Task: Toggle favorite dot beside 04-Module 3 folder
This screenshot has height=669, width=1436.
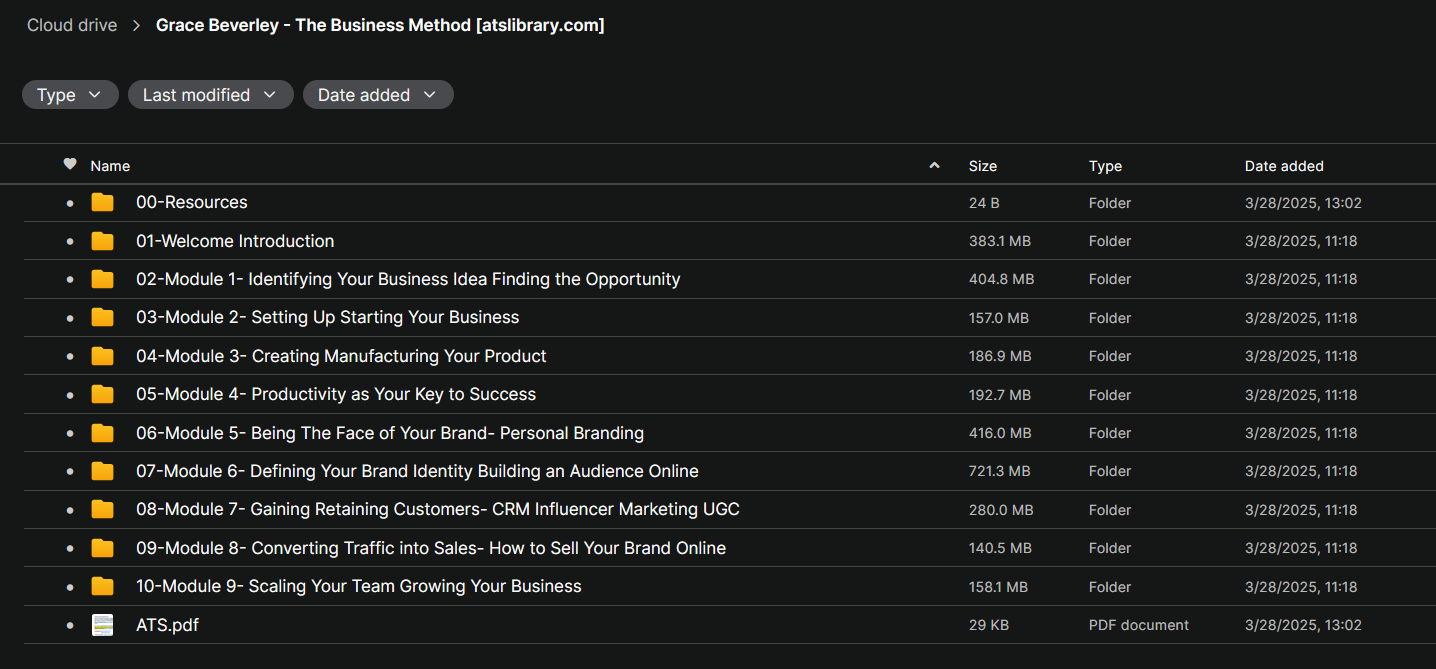Action: (70, 357)
